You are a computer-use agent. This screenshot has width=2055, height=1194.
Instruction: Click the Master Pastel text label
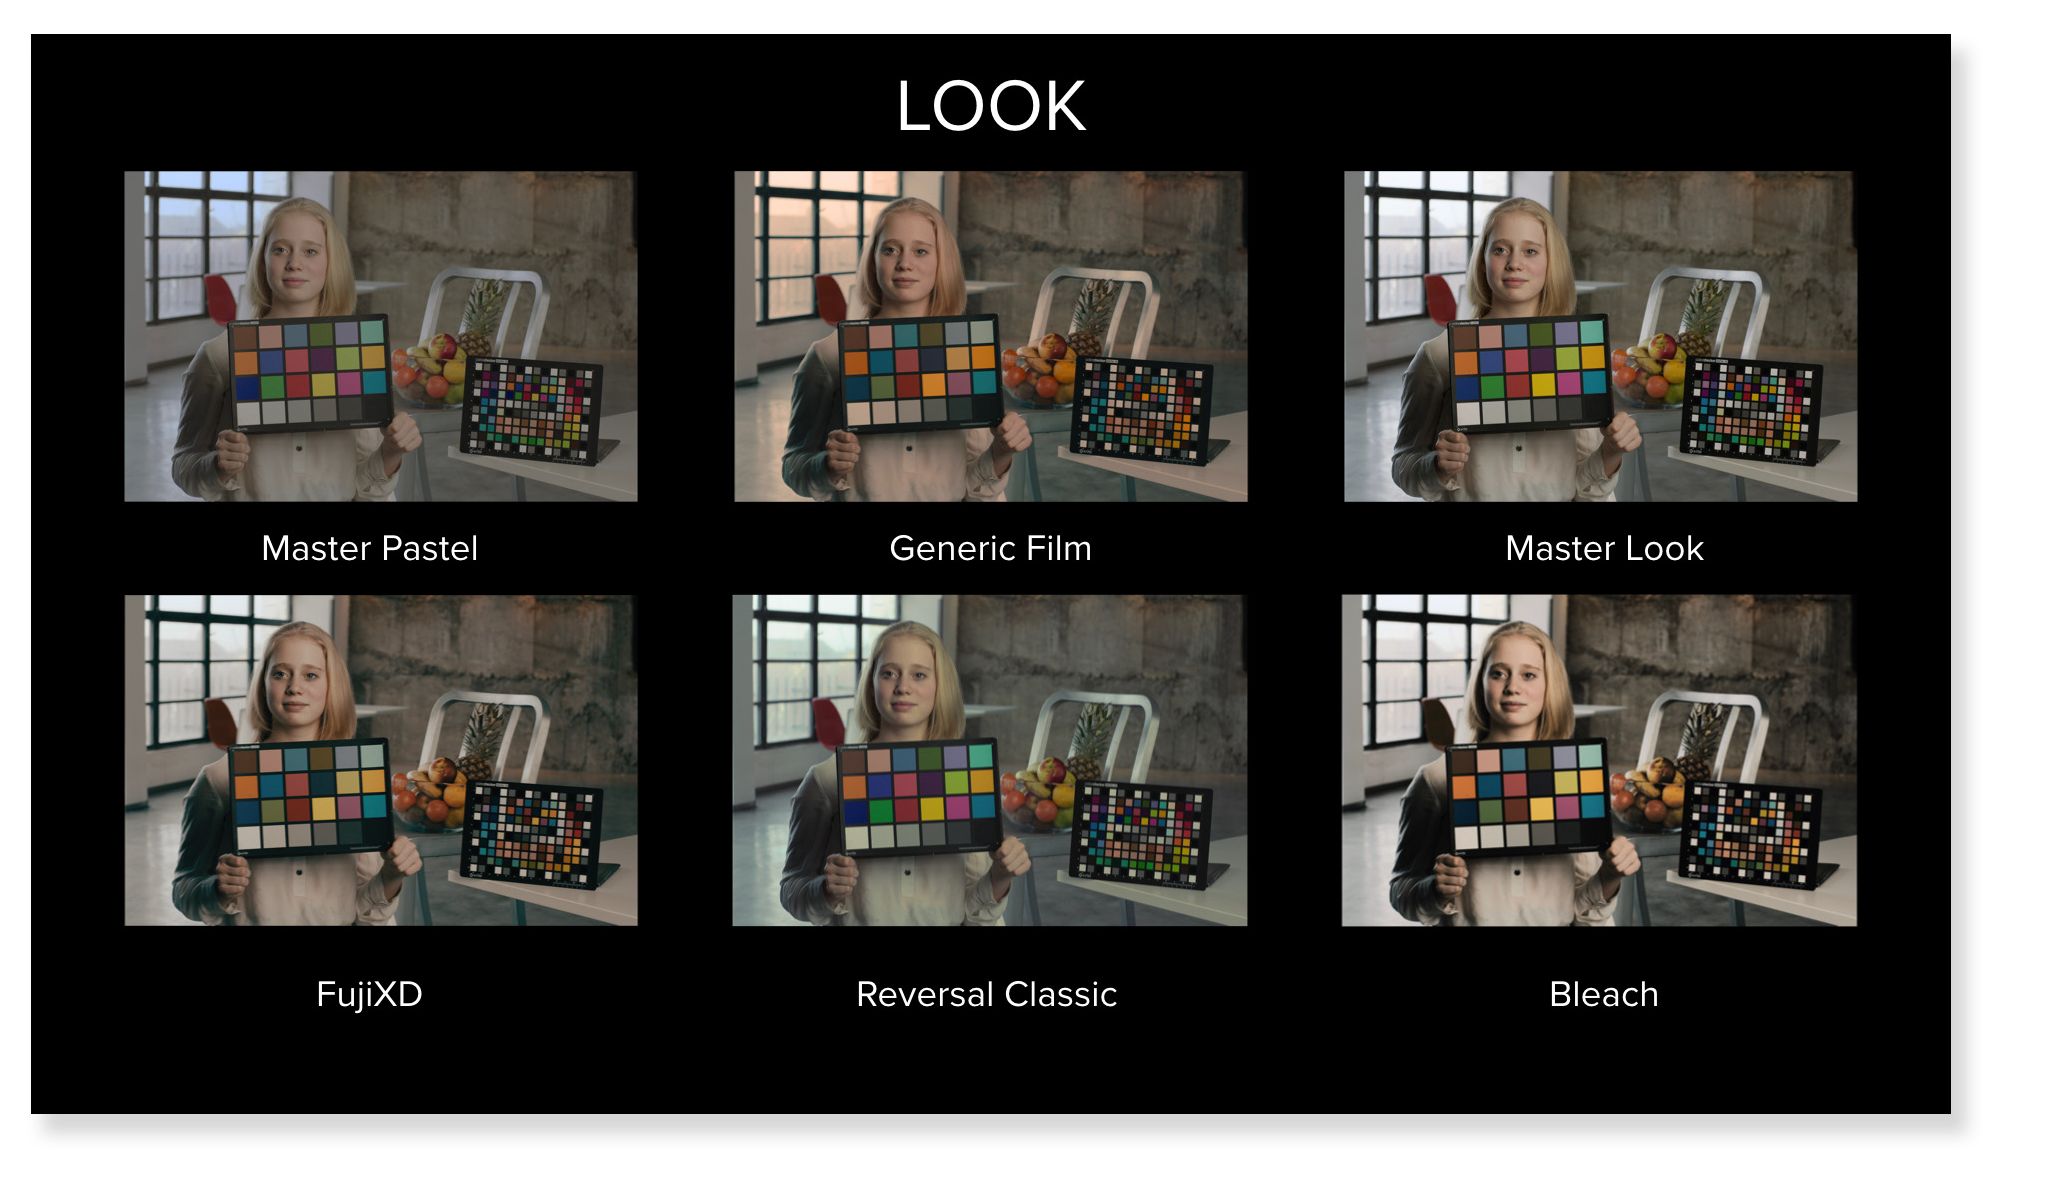(x=369, y=548)
